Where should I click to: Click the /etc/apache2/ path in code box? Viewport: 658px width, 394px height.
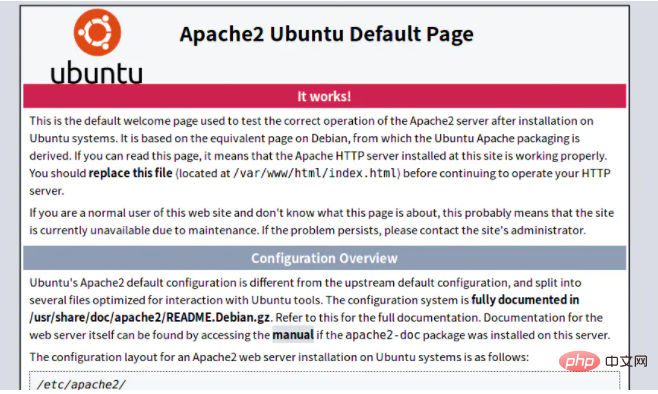(81, 384)
